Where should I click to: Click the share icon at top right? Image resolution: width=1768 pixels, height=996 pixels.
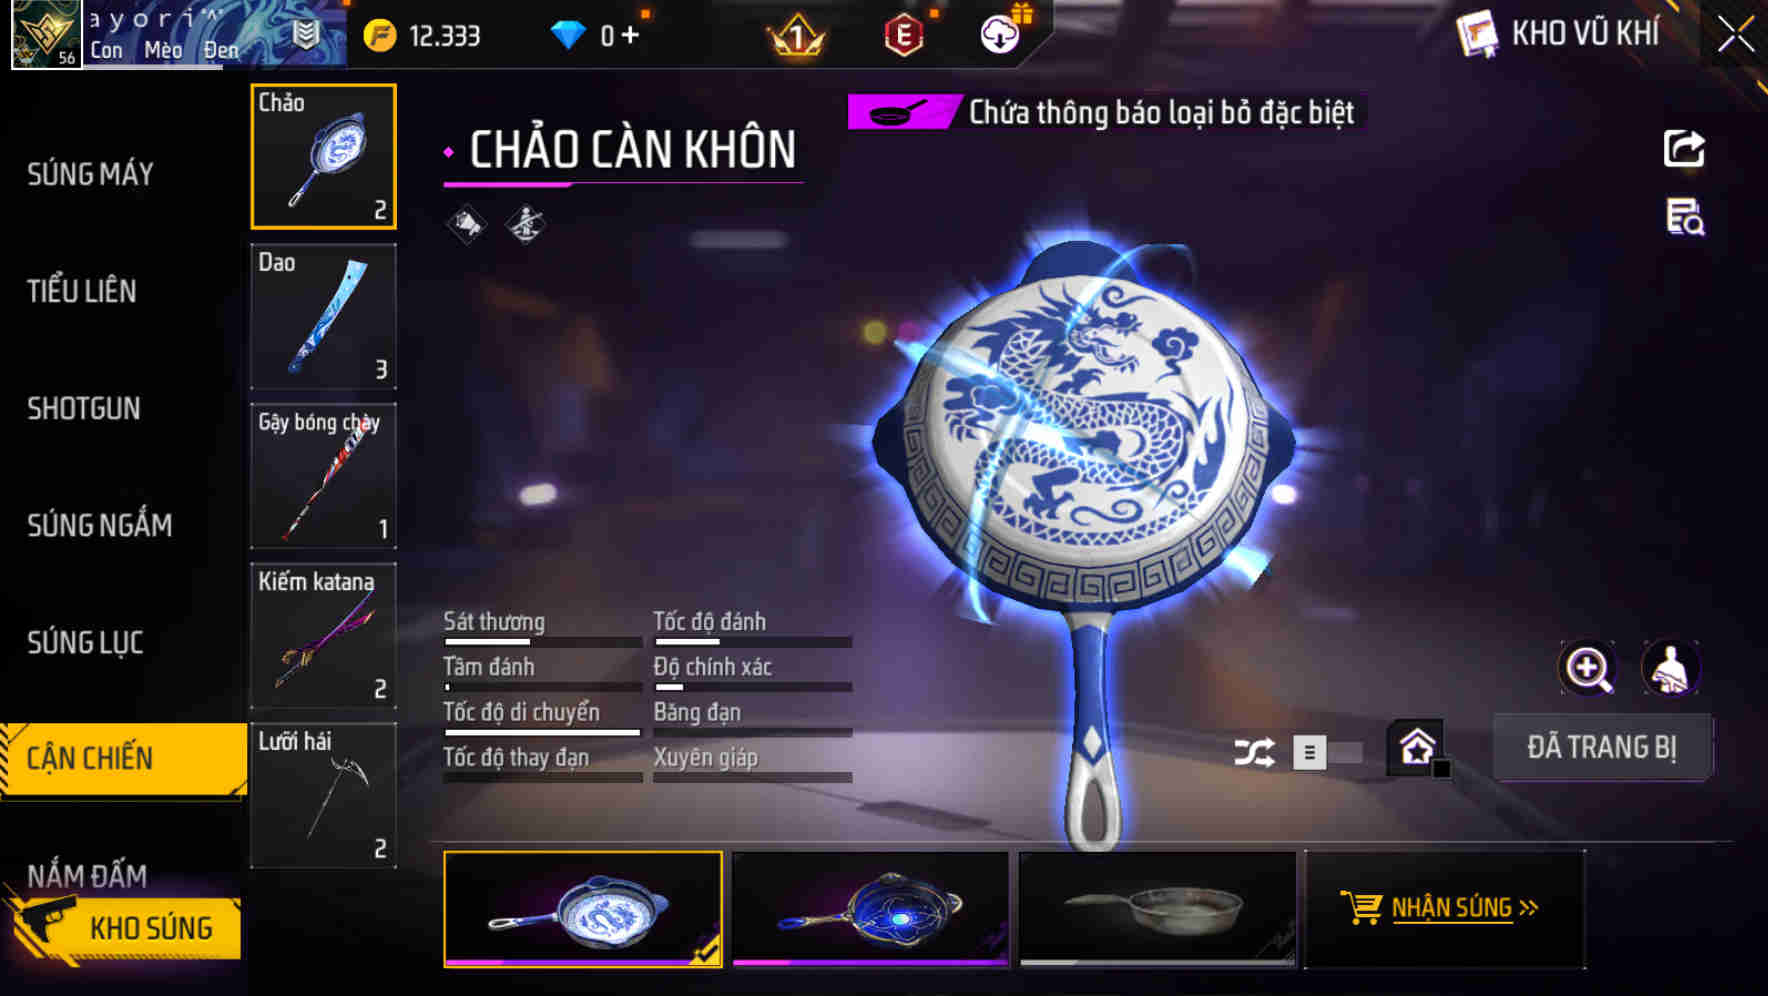(1684, 149)
